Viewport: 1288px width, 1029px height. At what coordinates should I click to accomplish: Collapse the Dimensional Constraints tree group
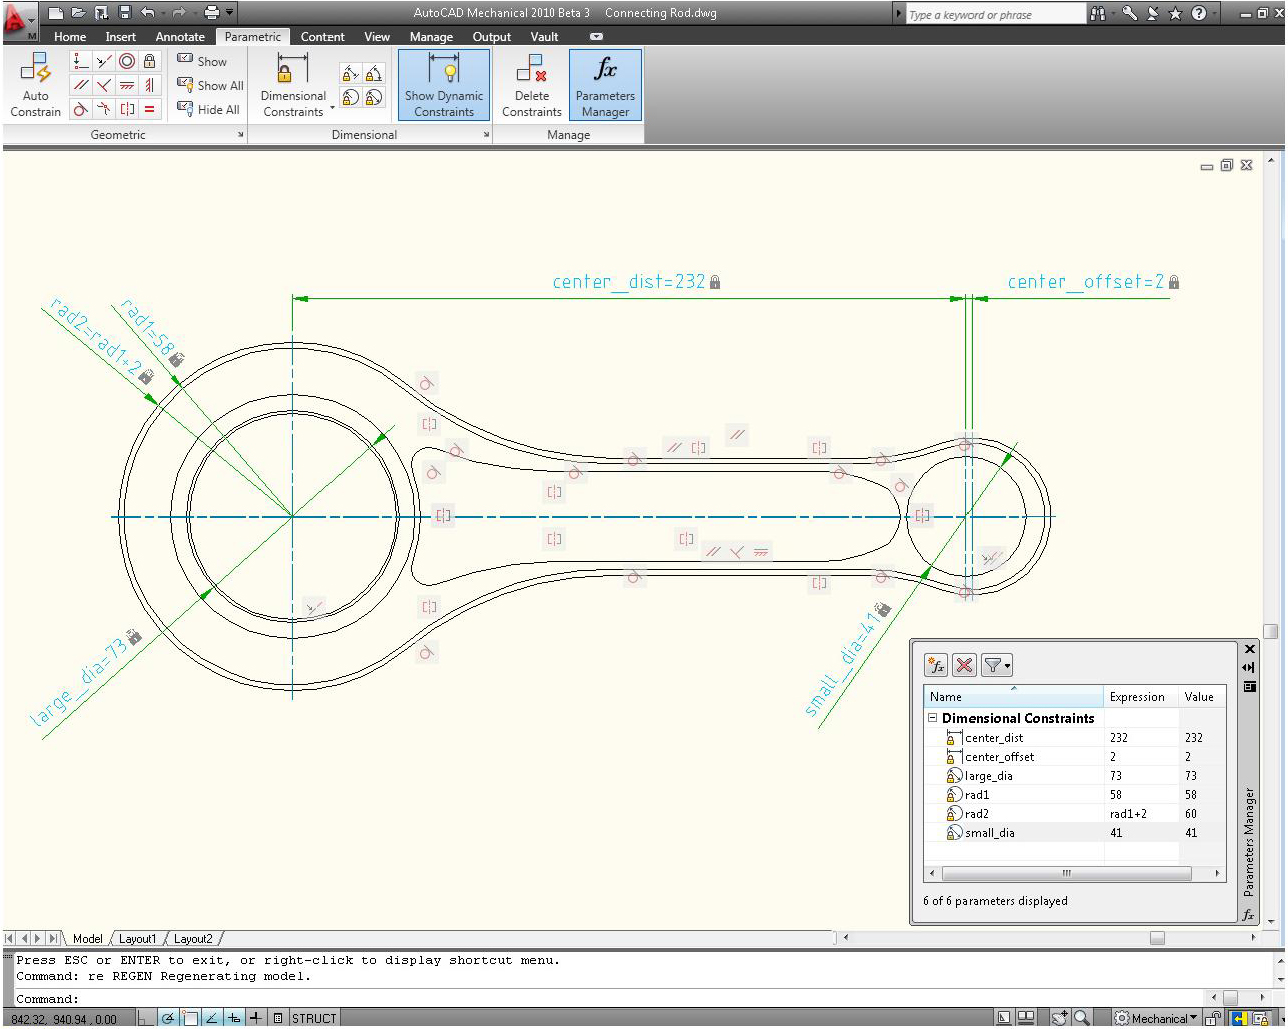coord(932,718)
